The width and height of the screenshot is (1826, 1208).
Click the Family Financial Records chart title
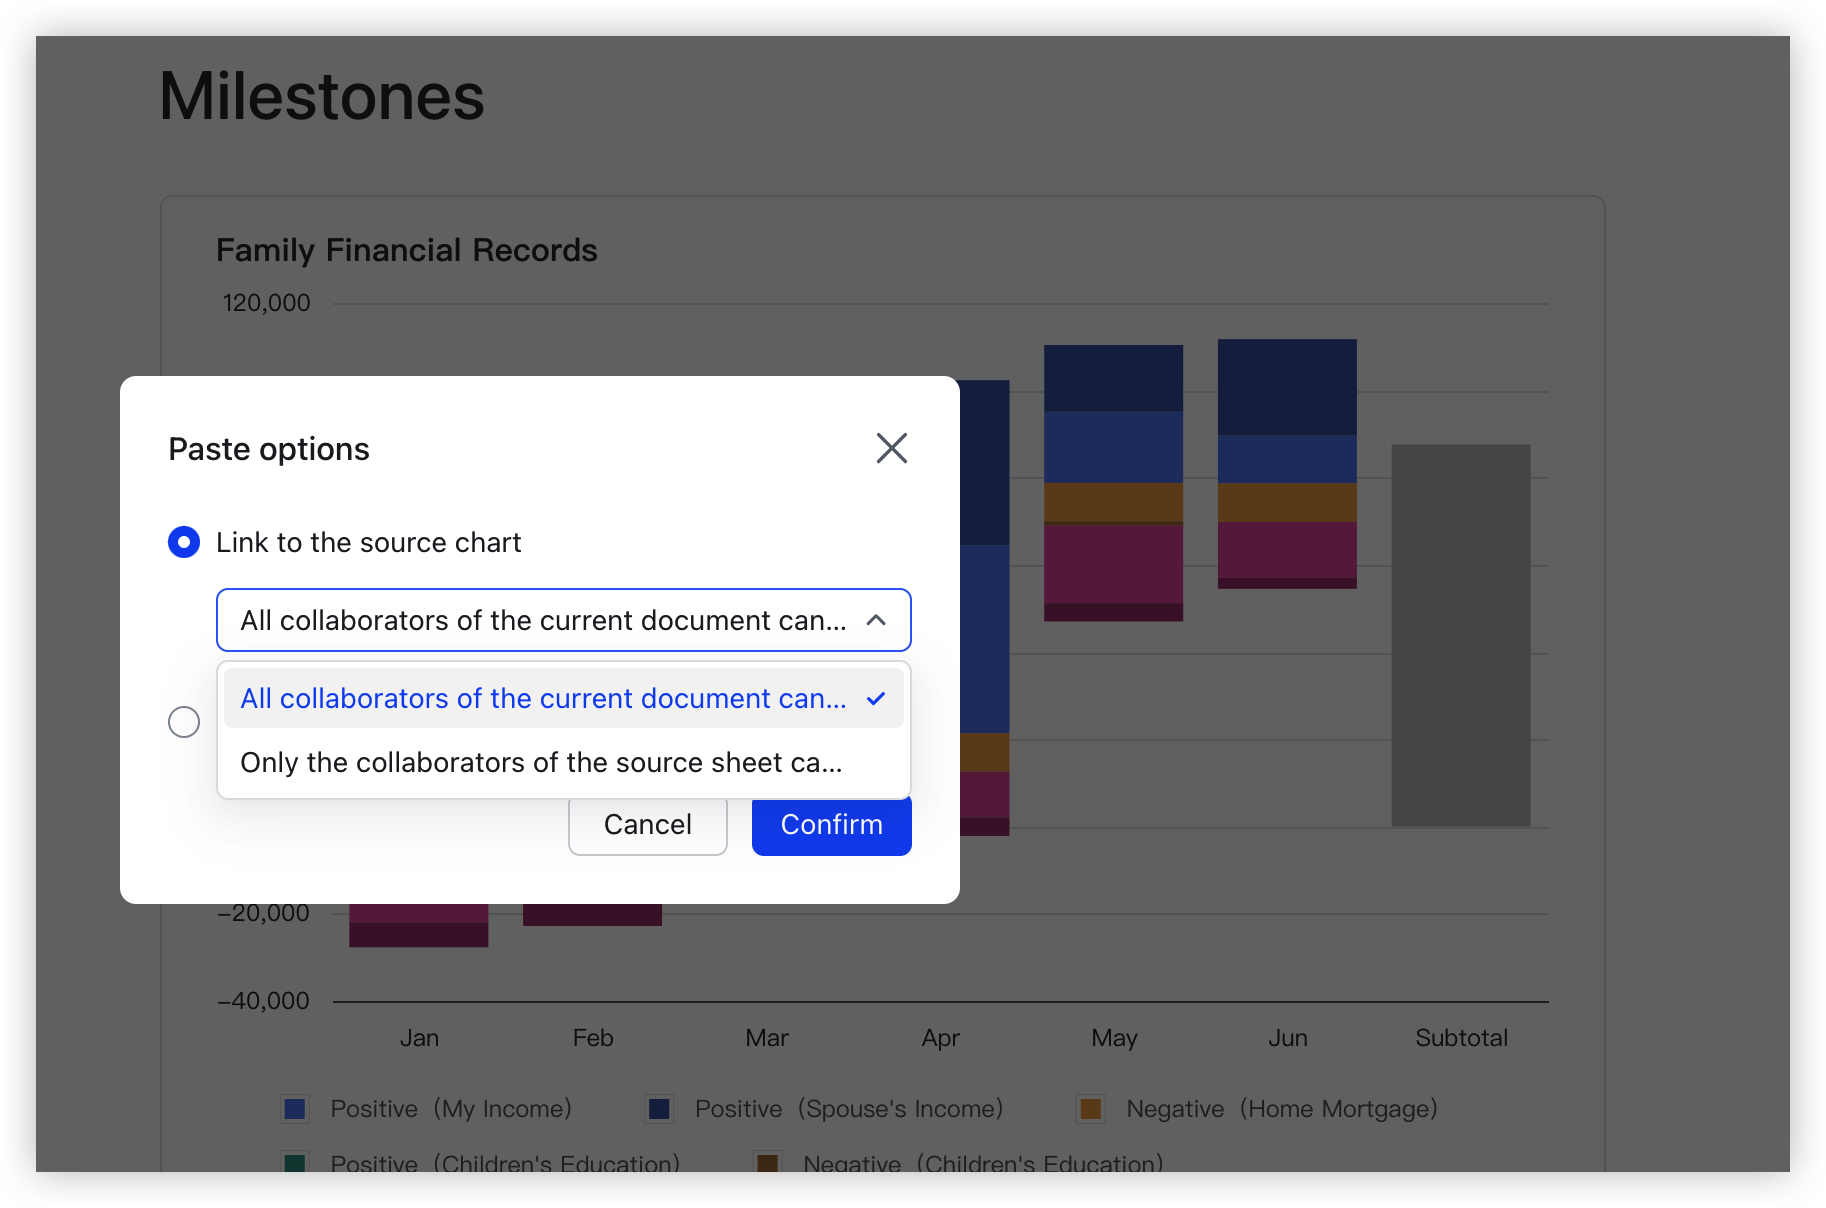coord(406,250)
